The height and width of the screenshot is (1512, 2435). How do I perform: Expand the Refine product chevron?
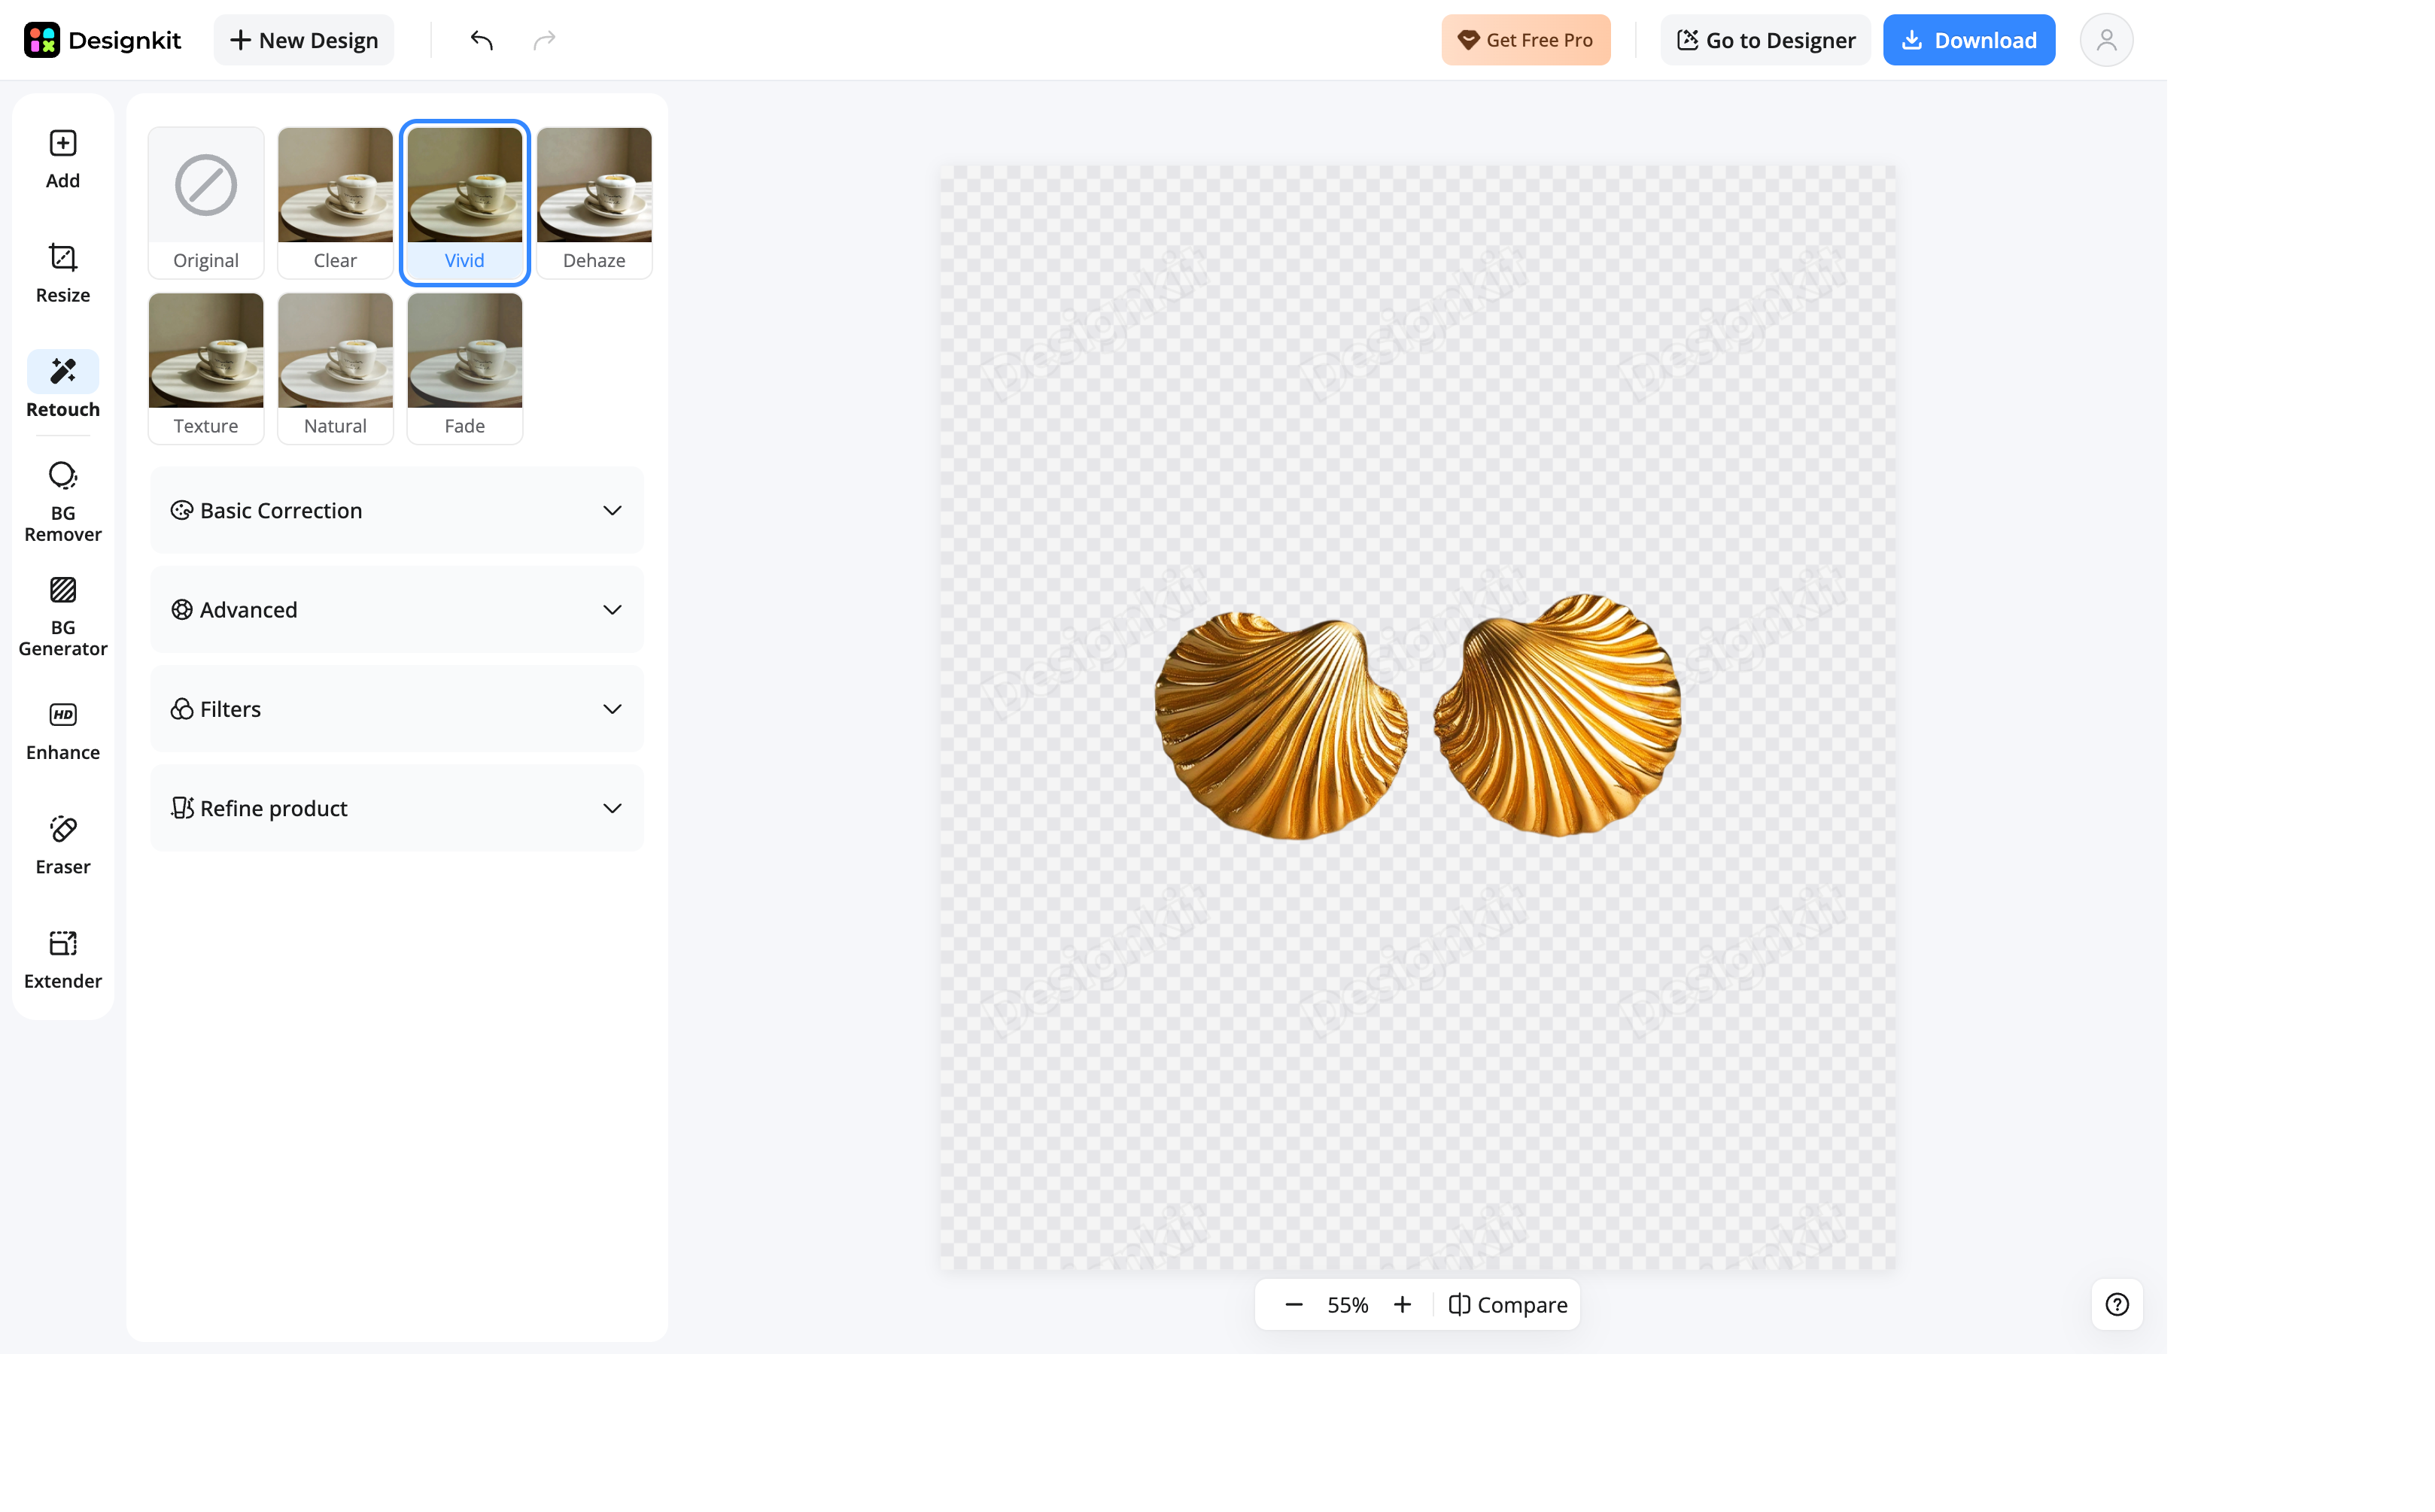612,808
